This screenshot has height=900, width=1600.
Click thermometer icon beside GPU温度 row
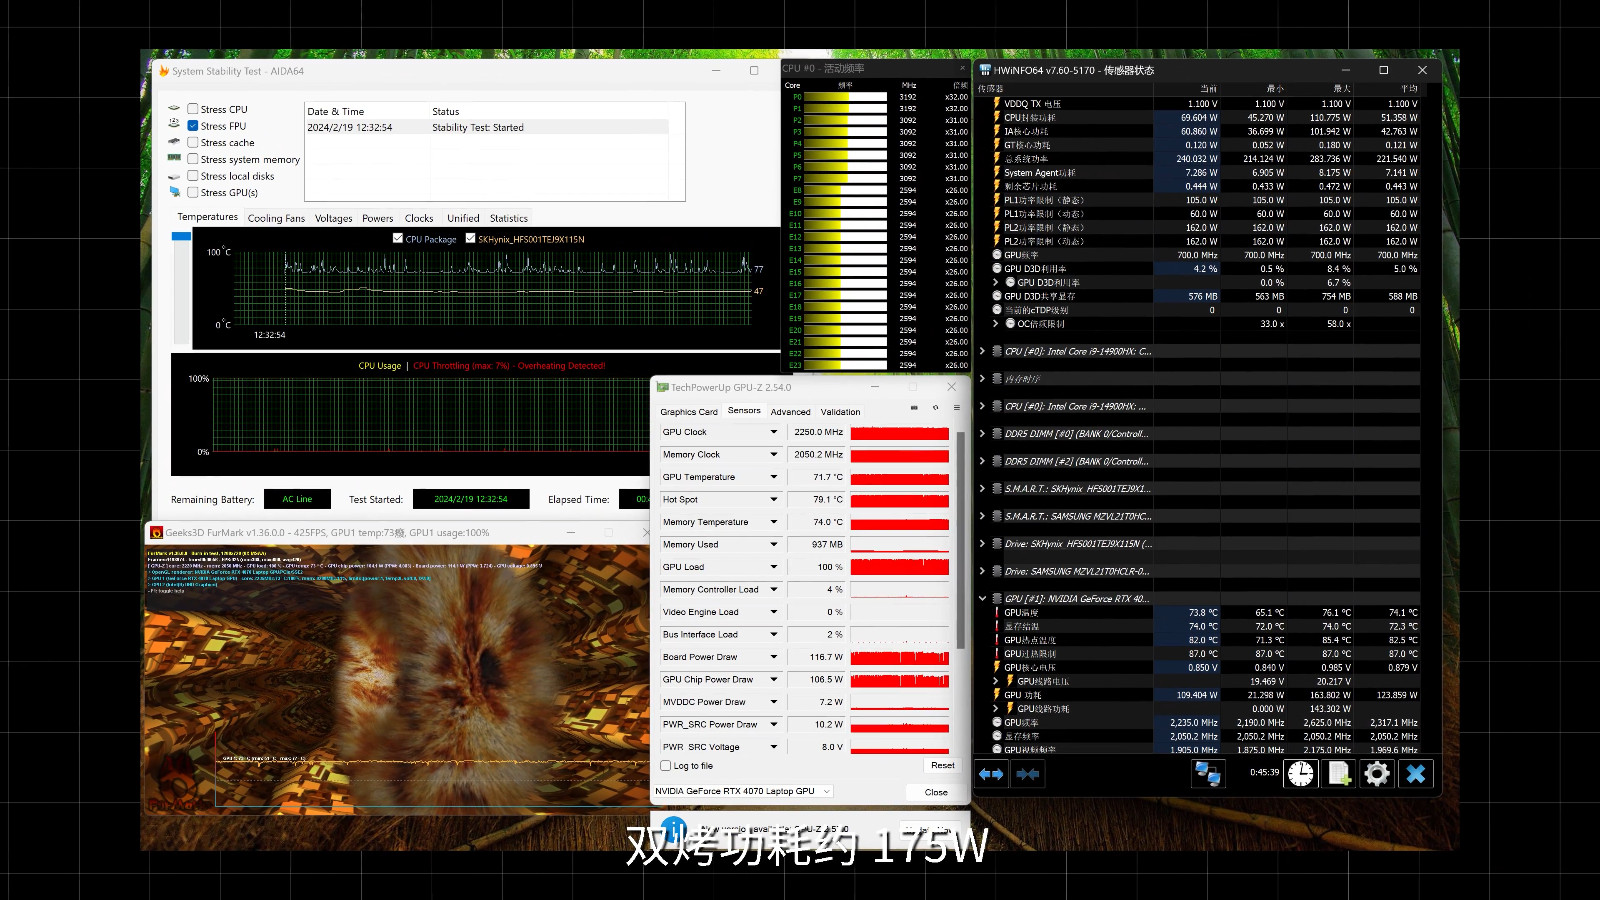[997, 612]
